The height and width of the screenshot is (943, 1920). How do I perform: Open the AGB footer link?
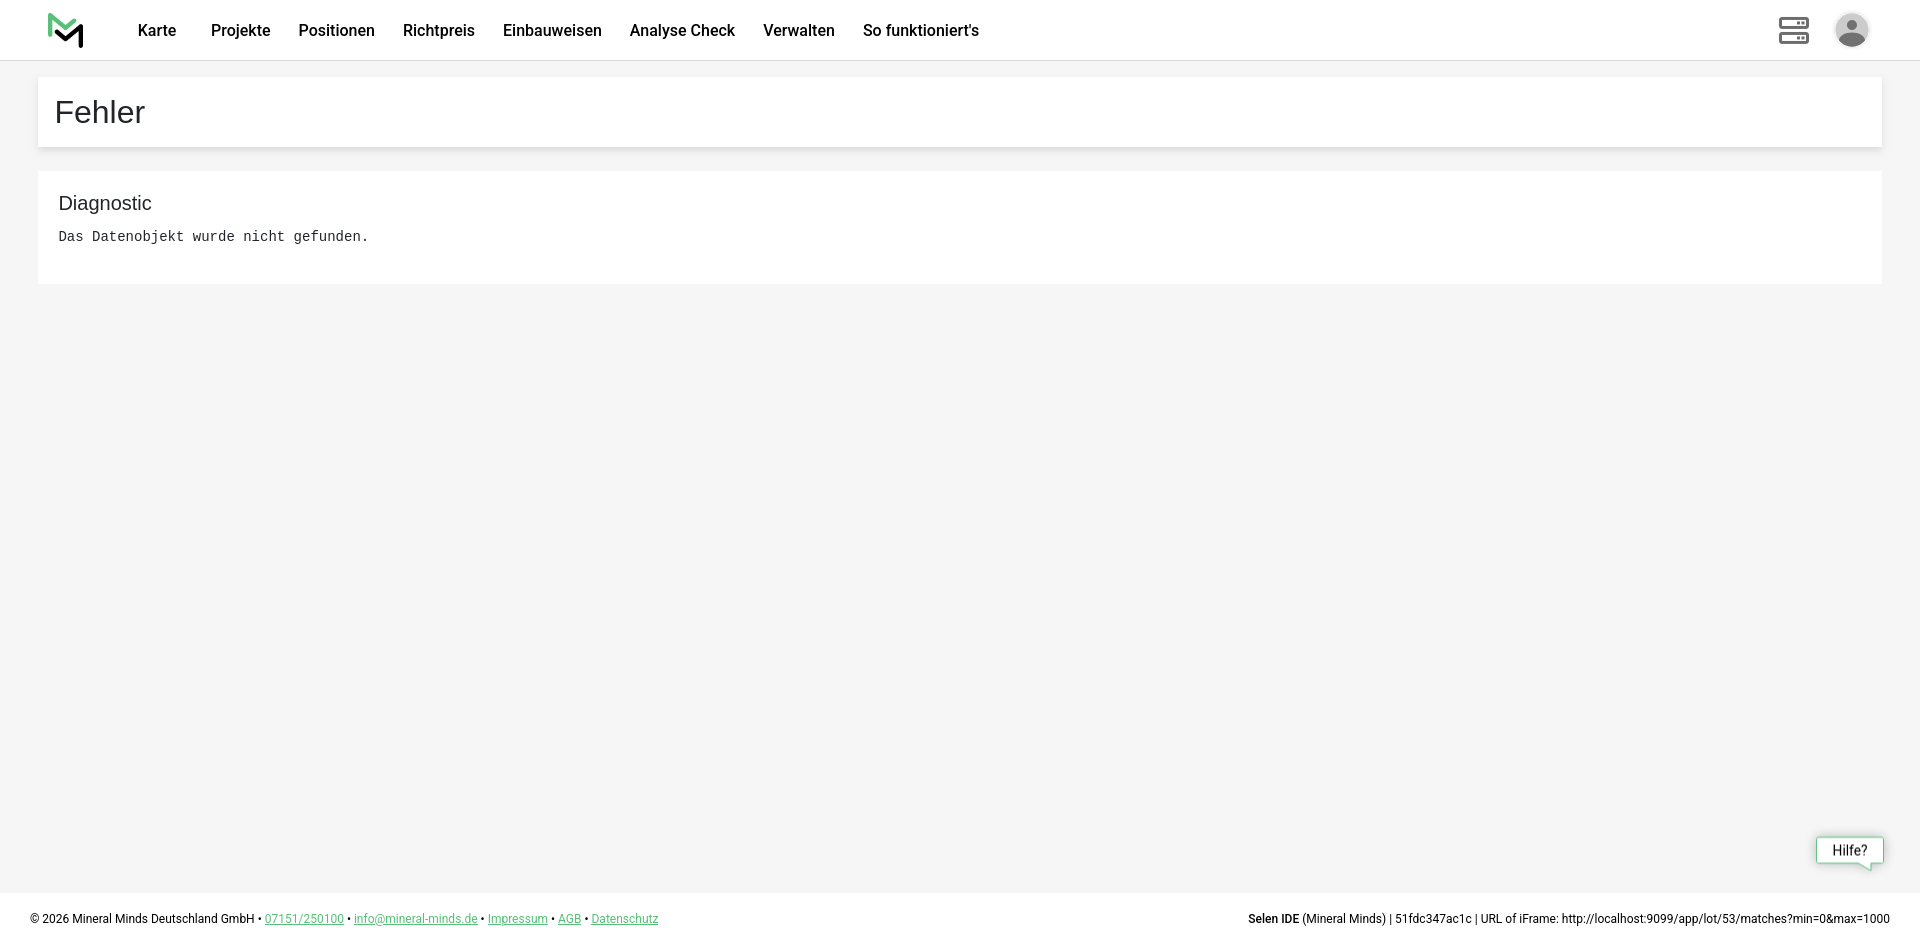pyautogui.click(x=569, y=919)
